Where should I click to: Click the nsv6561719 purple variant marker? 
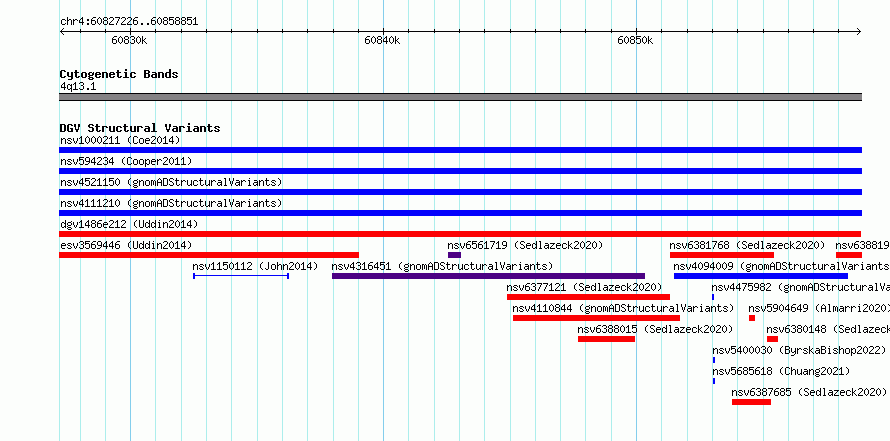454,255
